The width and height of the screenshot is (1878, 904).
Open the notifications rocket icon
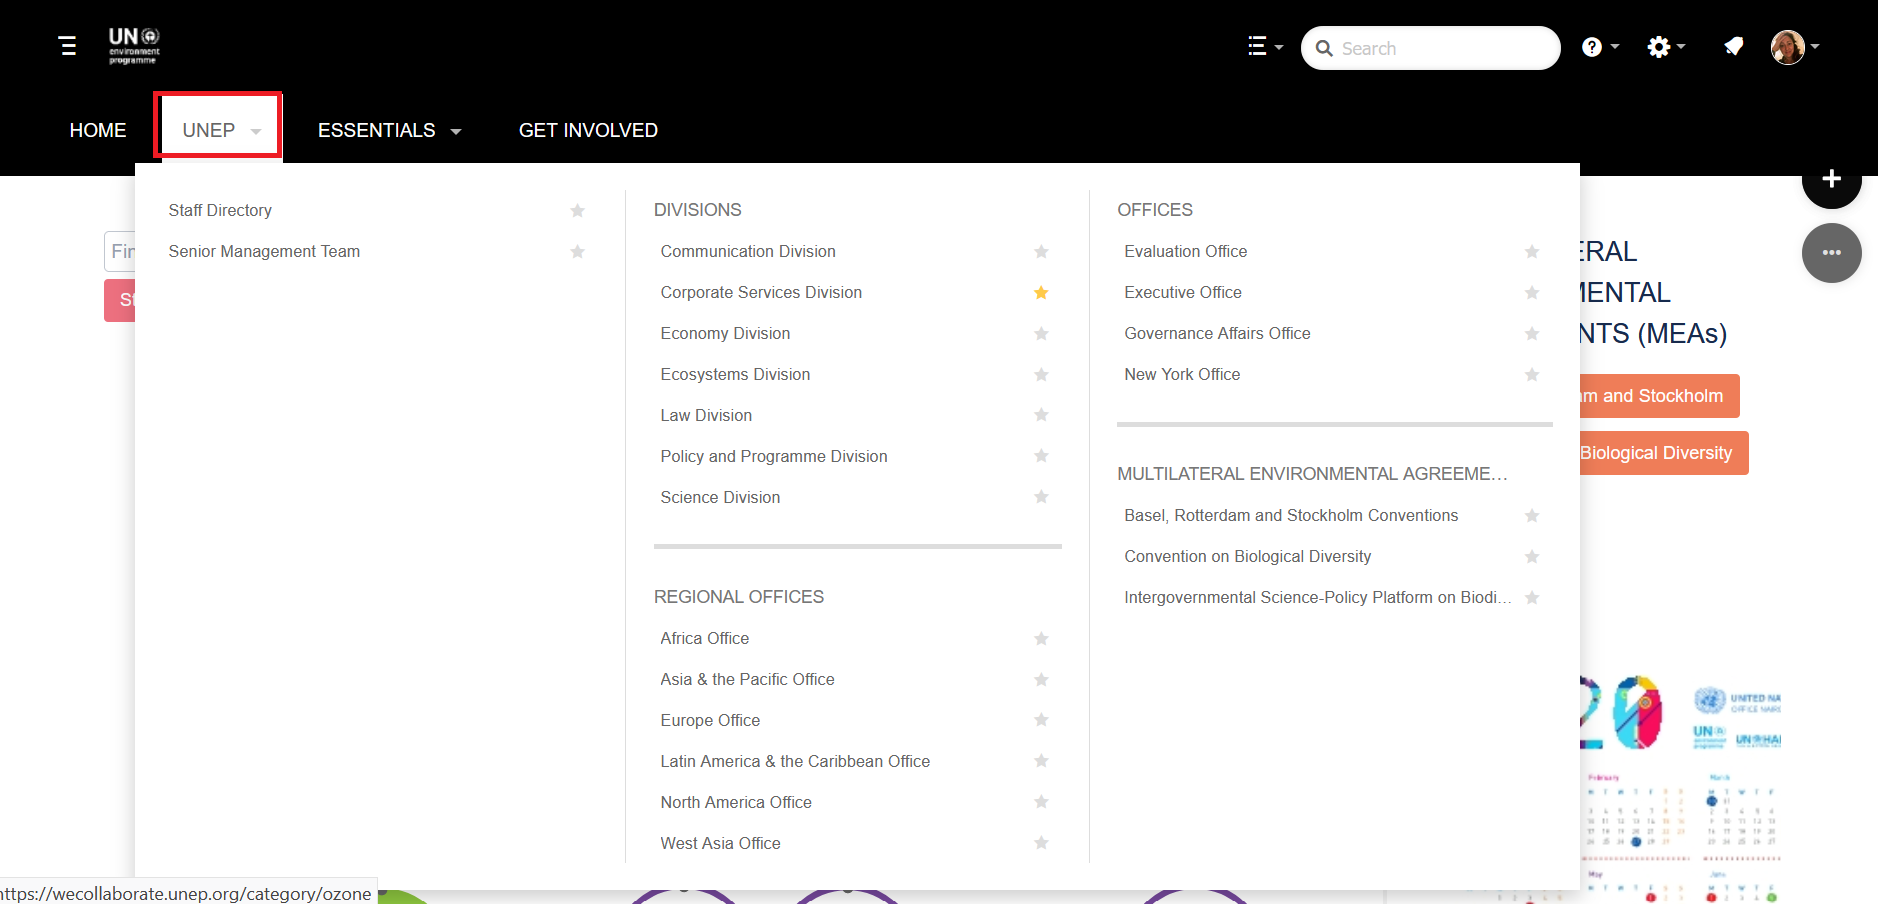click(1734, 46)
